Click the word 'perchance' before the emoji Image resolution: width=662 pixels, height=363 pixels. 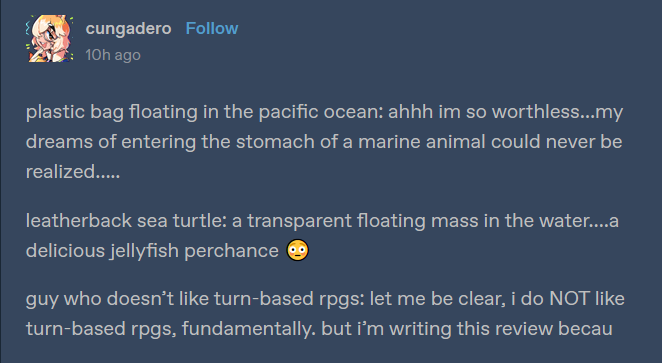click(231, 251)
